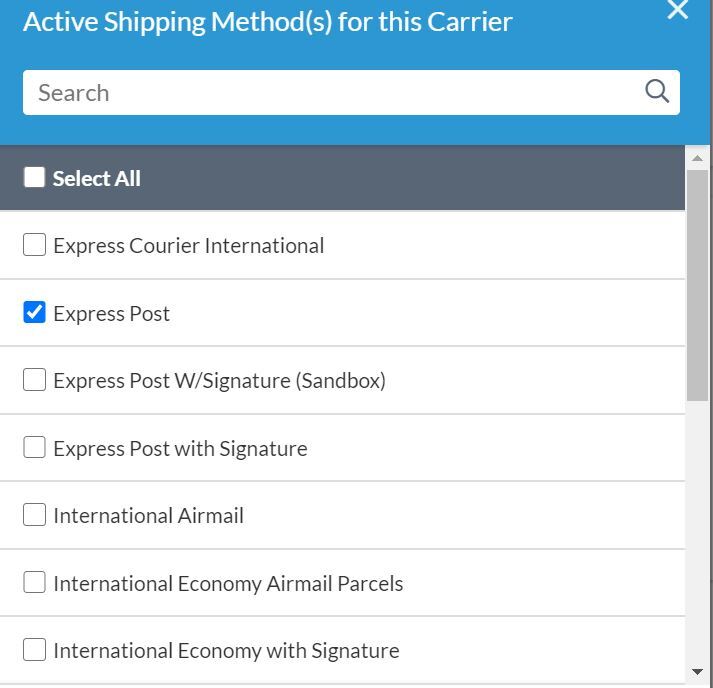Click the Express Post with Signature label
This screenshot has width=713, height=688.
180,449
